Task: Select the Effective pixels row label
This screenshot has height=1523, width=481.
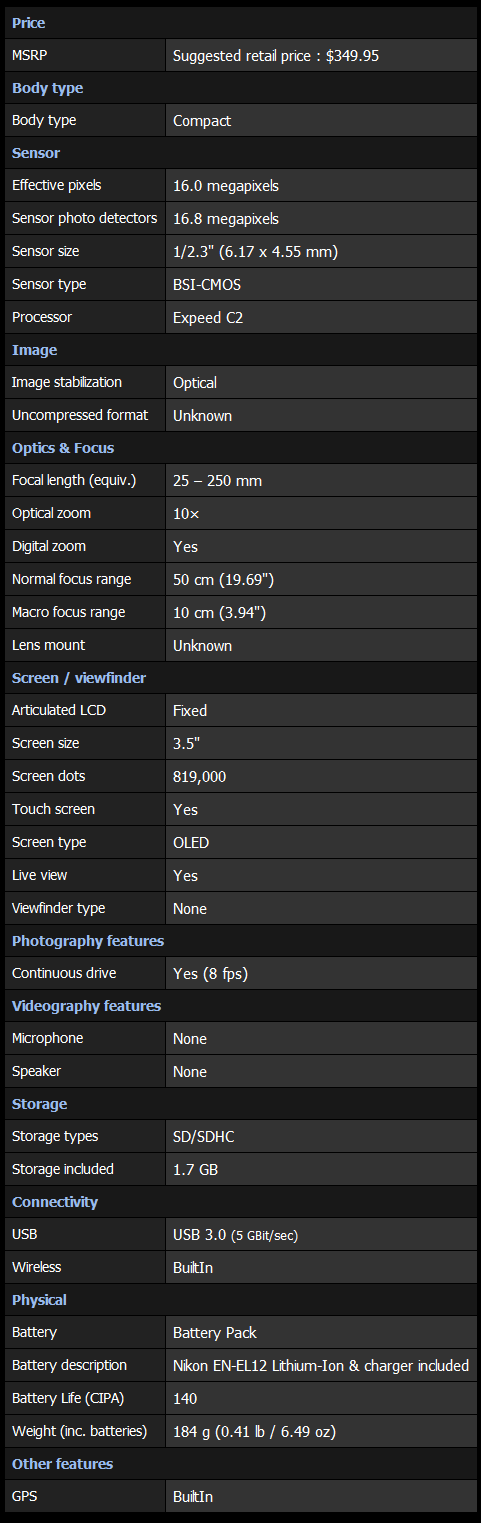Action: coord(56,185)
